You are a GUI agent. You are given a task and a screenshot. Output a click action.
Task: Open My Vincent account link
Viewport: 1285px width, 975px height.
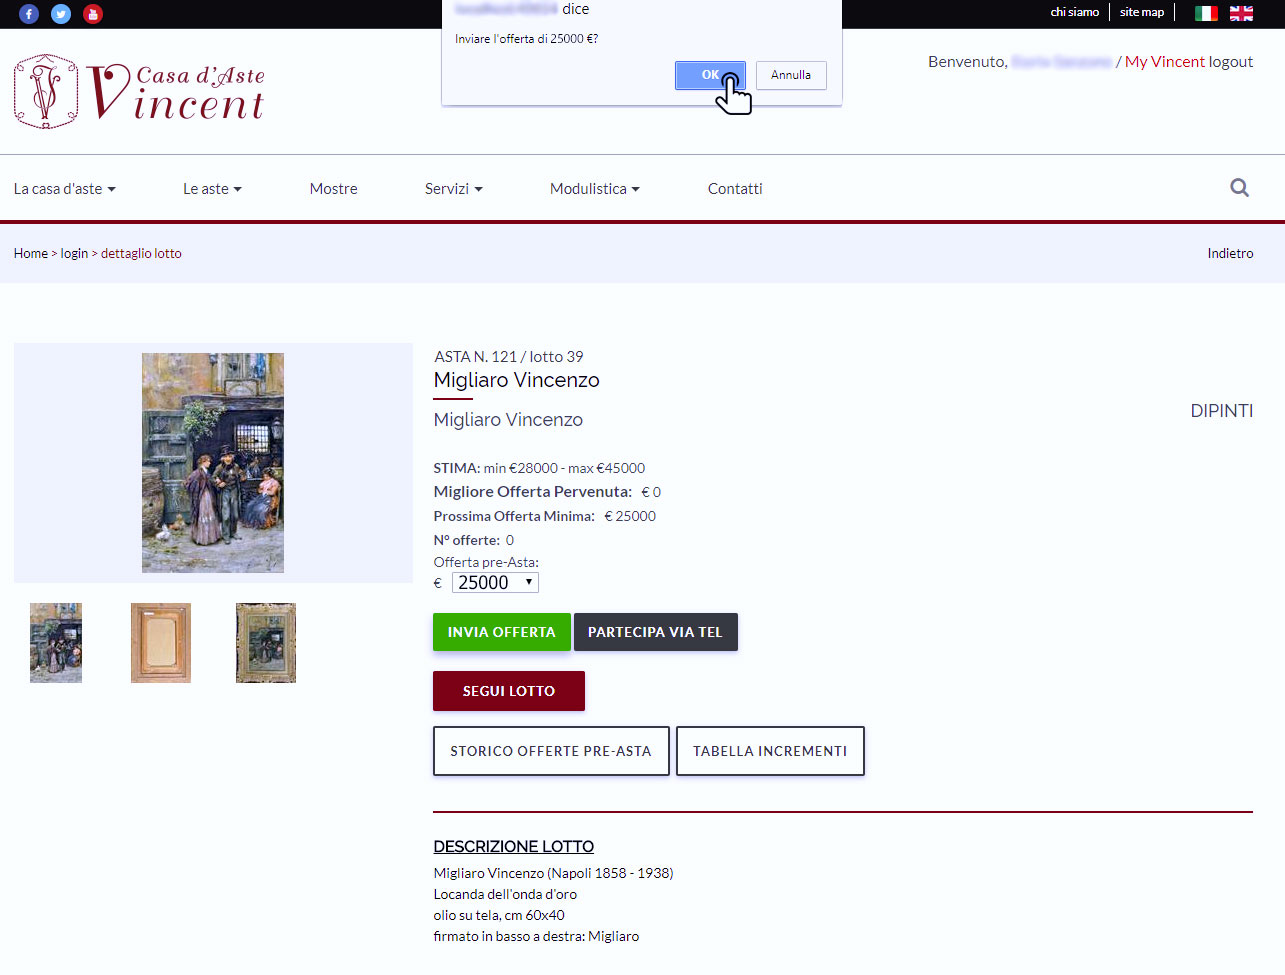click(1165, 62)
